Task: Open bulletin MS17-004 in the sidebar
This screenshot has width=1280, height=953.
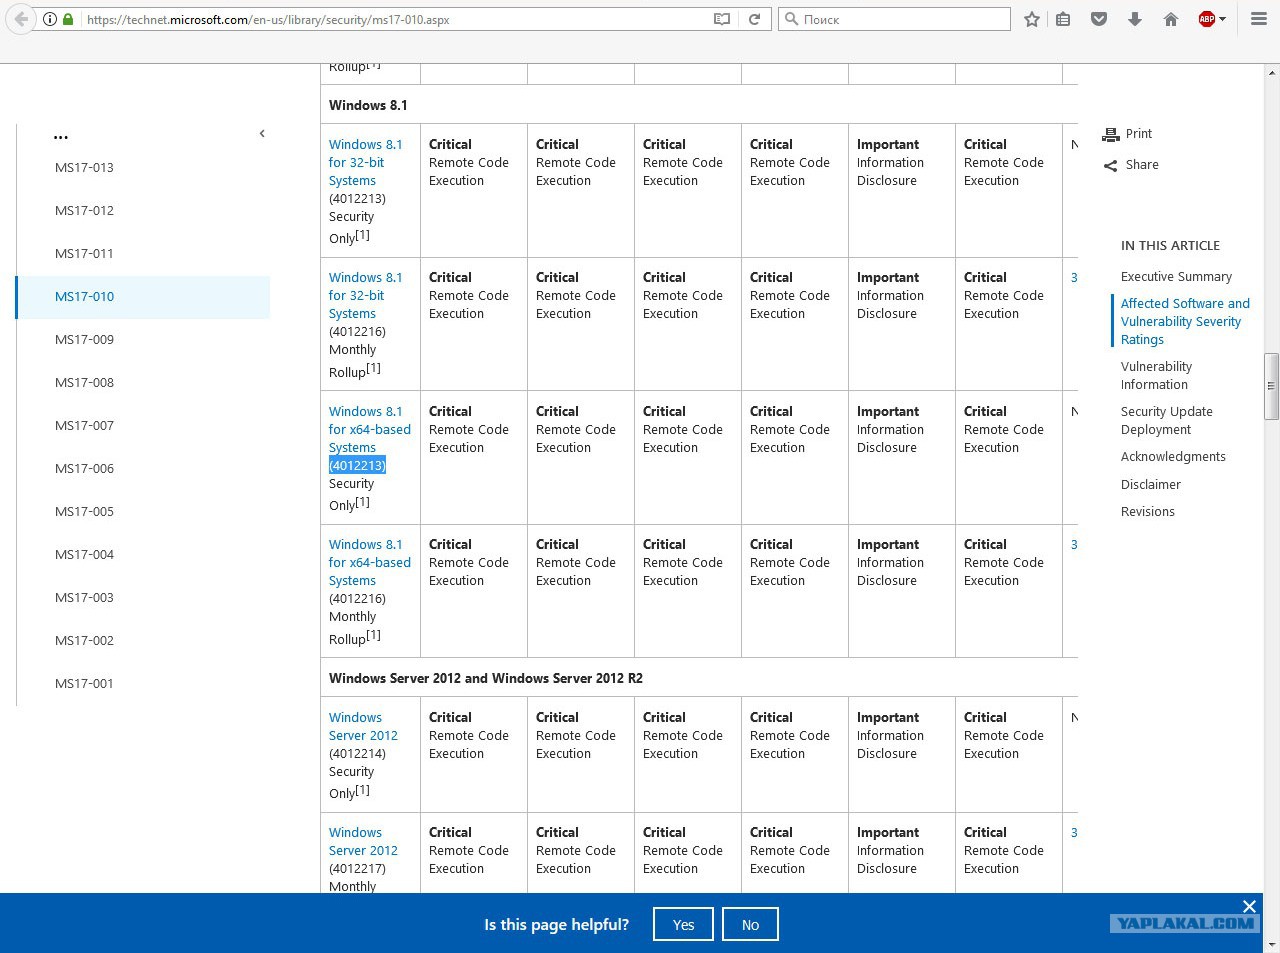Action: coord(84,554)
